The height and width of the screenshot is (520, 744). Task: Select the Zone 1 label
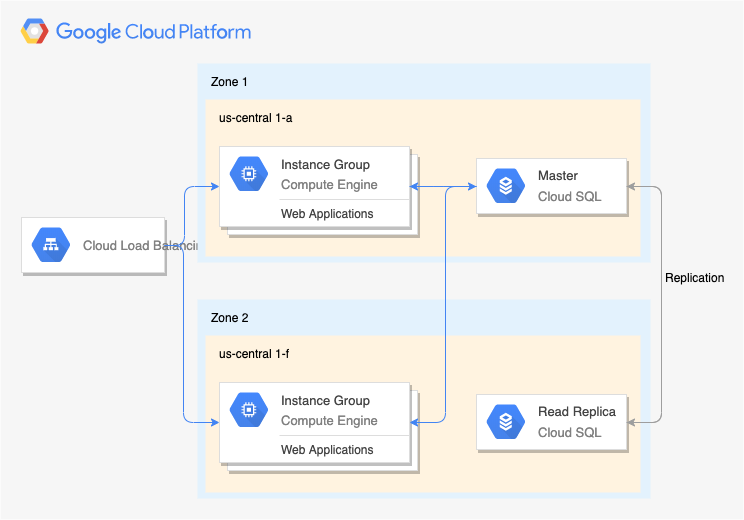[x=229, y=82]
